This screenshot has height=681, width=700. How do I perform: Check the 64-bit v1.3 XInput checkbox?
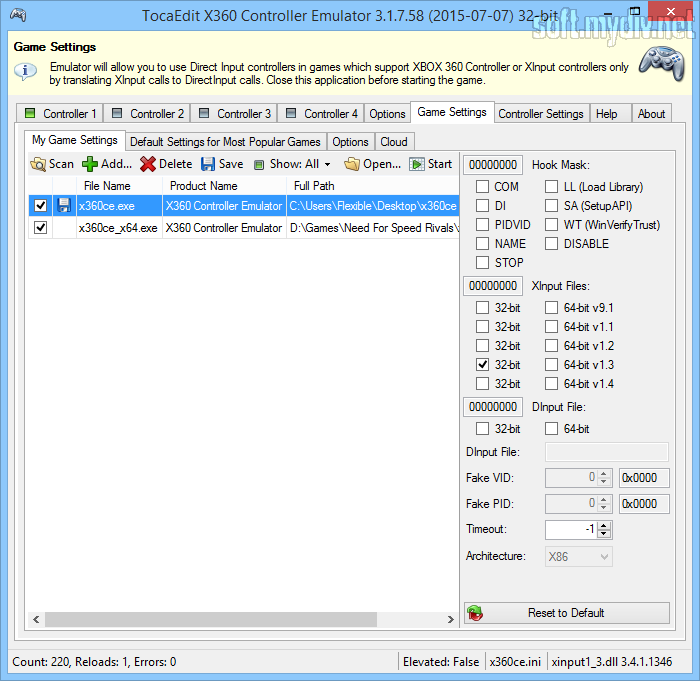coord(551,365)
